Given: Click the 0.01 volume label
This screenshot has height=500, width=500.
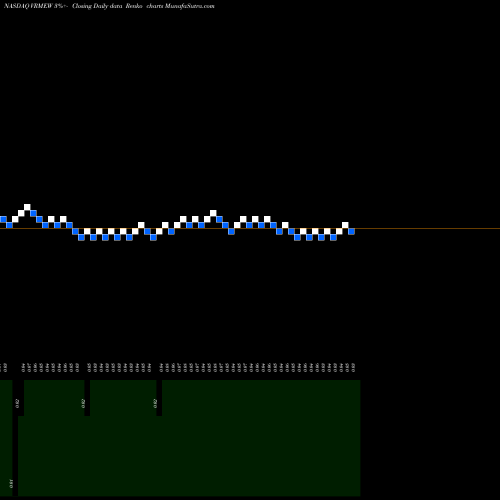Looking at the screenshot, I should pos(11,483).
